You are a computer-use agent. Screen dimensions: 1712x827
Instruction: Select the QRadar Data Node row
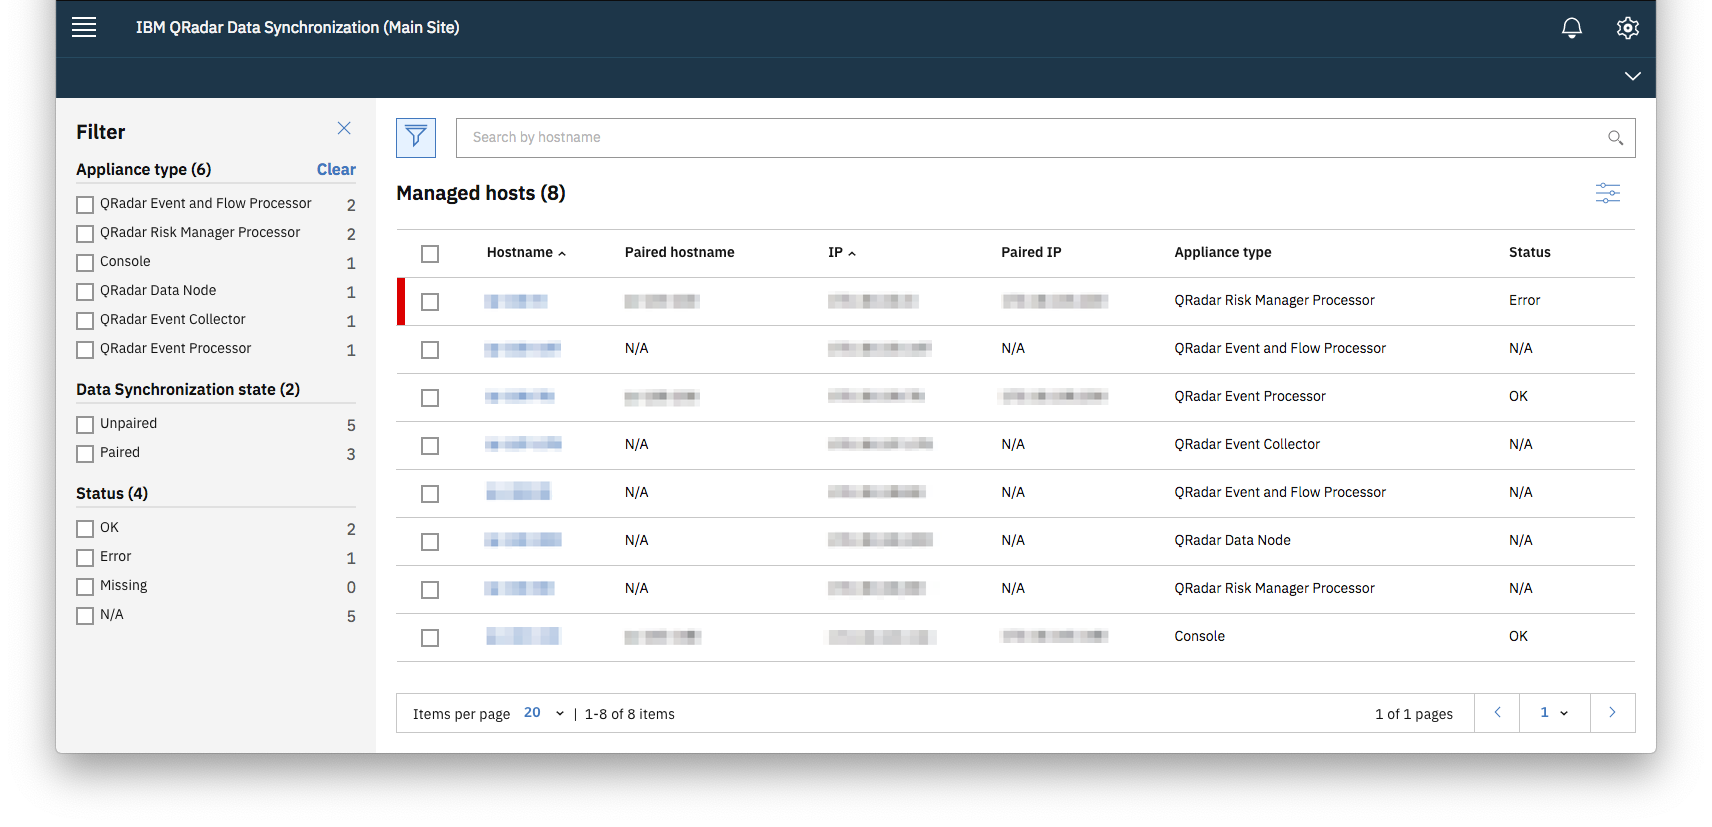pyautogui.click(x=430, y=542)
